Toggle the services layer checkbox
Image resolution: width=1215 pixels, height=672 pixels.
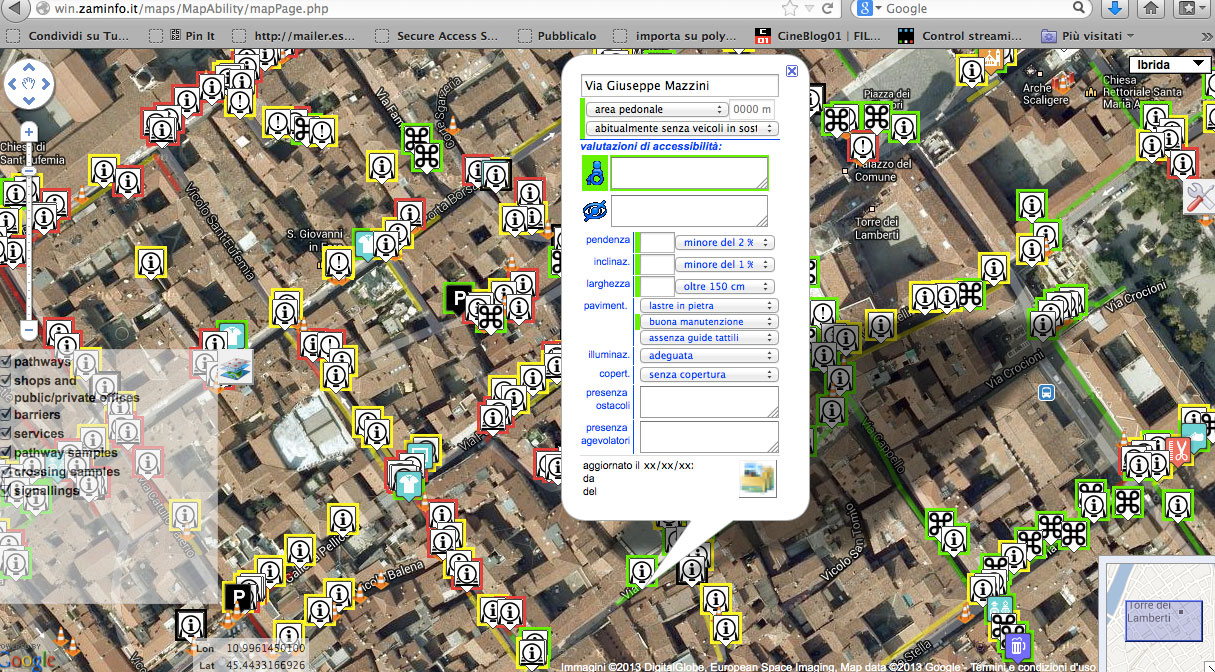coord(6,433)
